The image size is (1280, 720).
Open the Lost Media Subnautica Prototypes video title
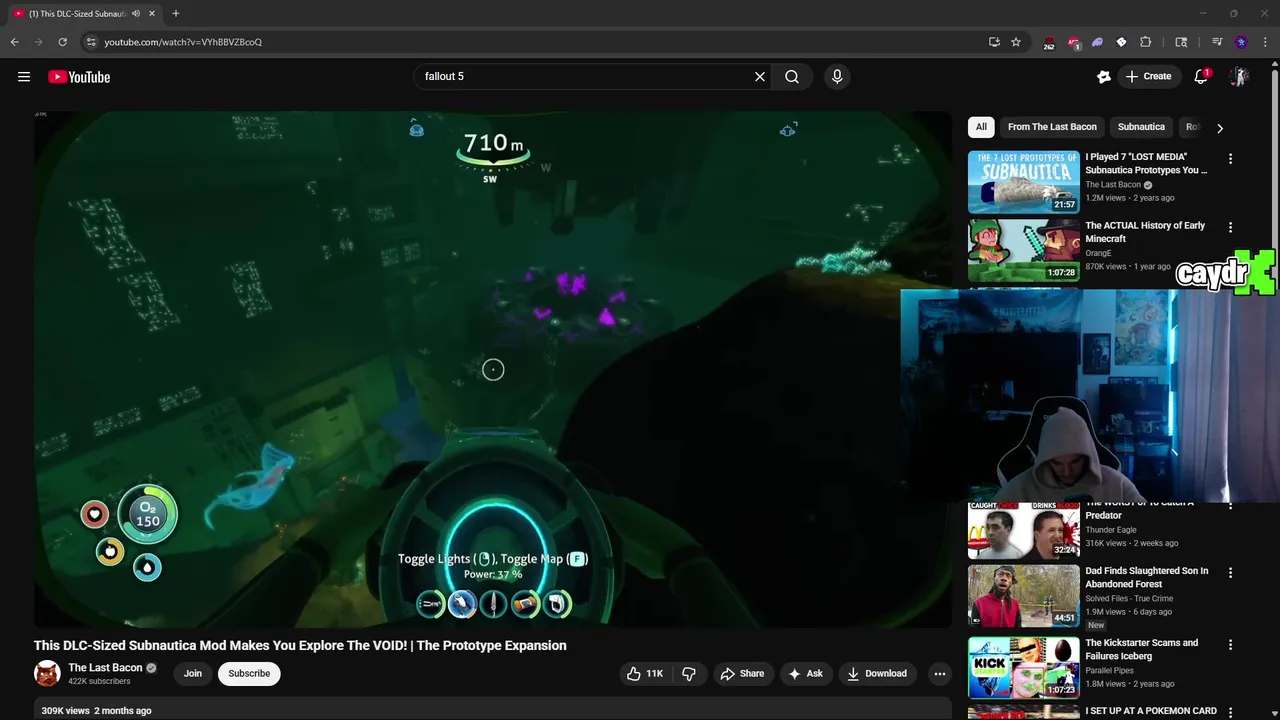coord(1146,163)
